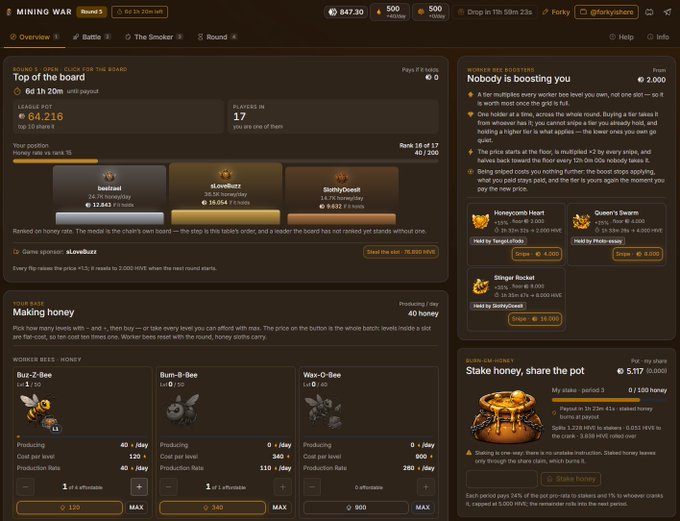680x521 pixels.
Task: Click MAX for Buz-Z-Bee
Action: point(136,507)
